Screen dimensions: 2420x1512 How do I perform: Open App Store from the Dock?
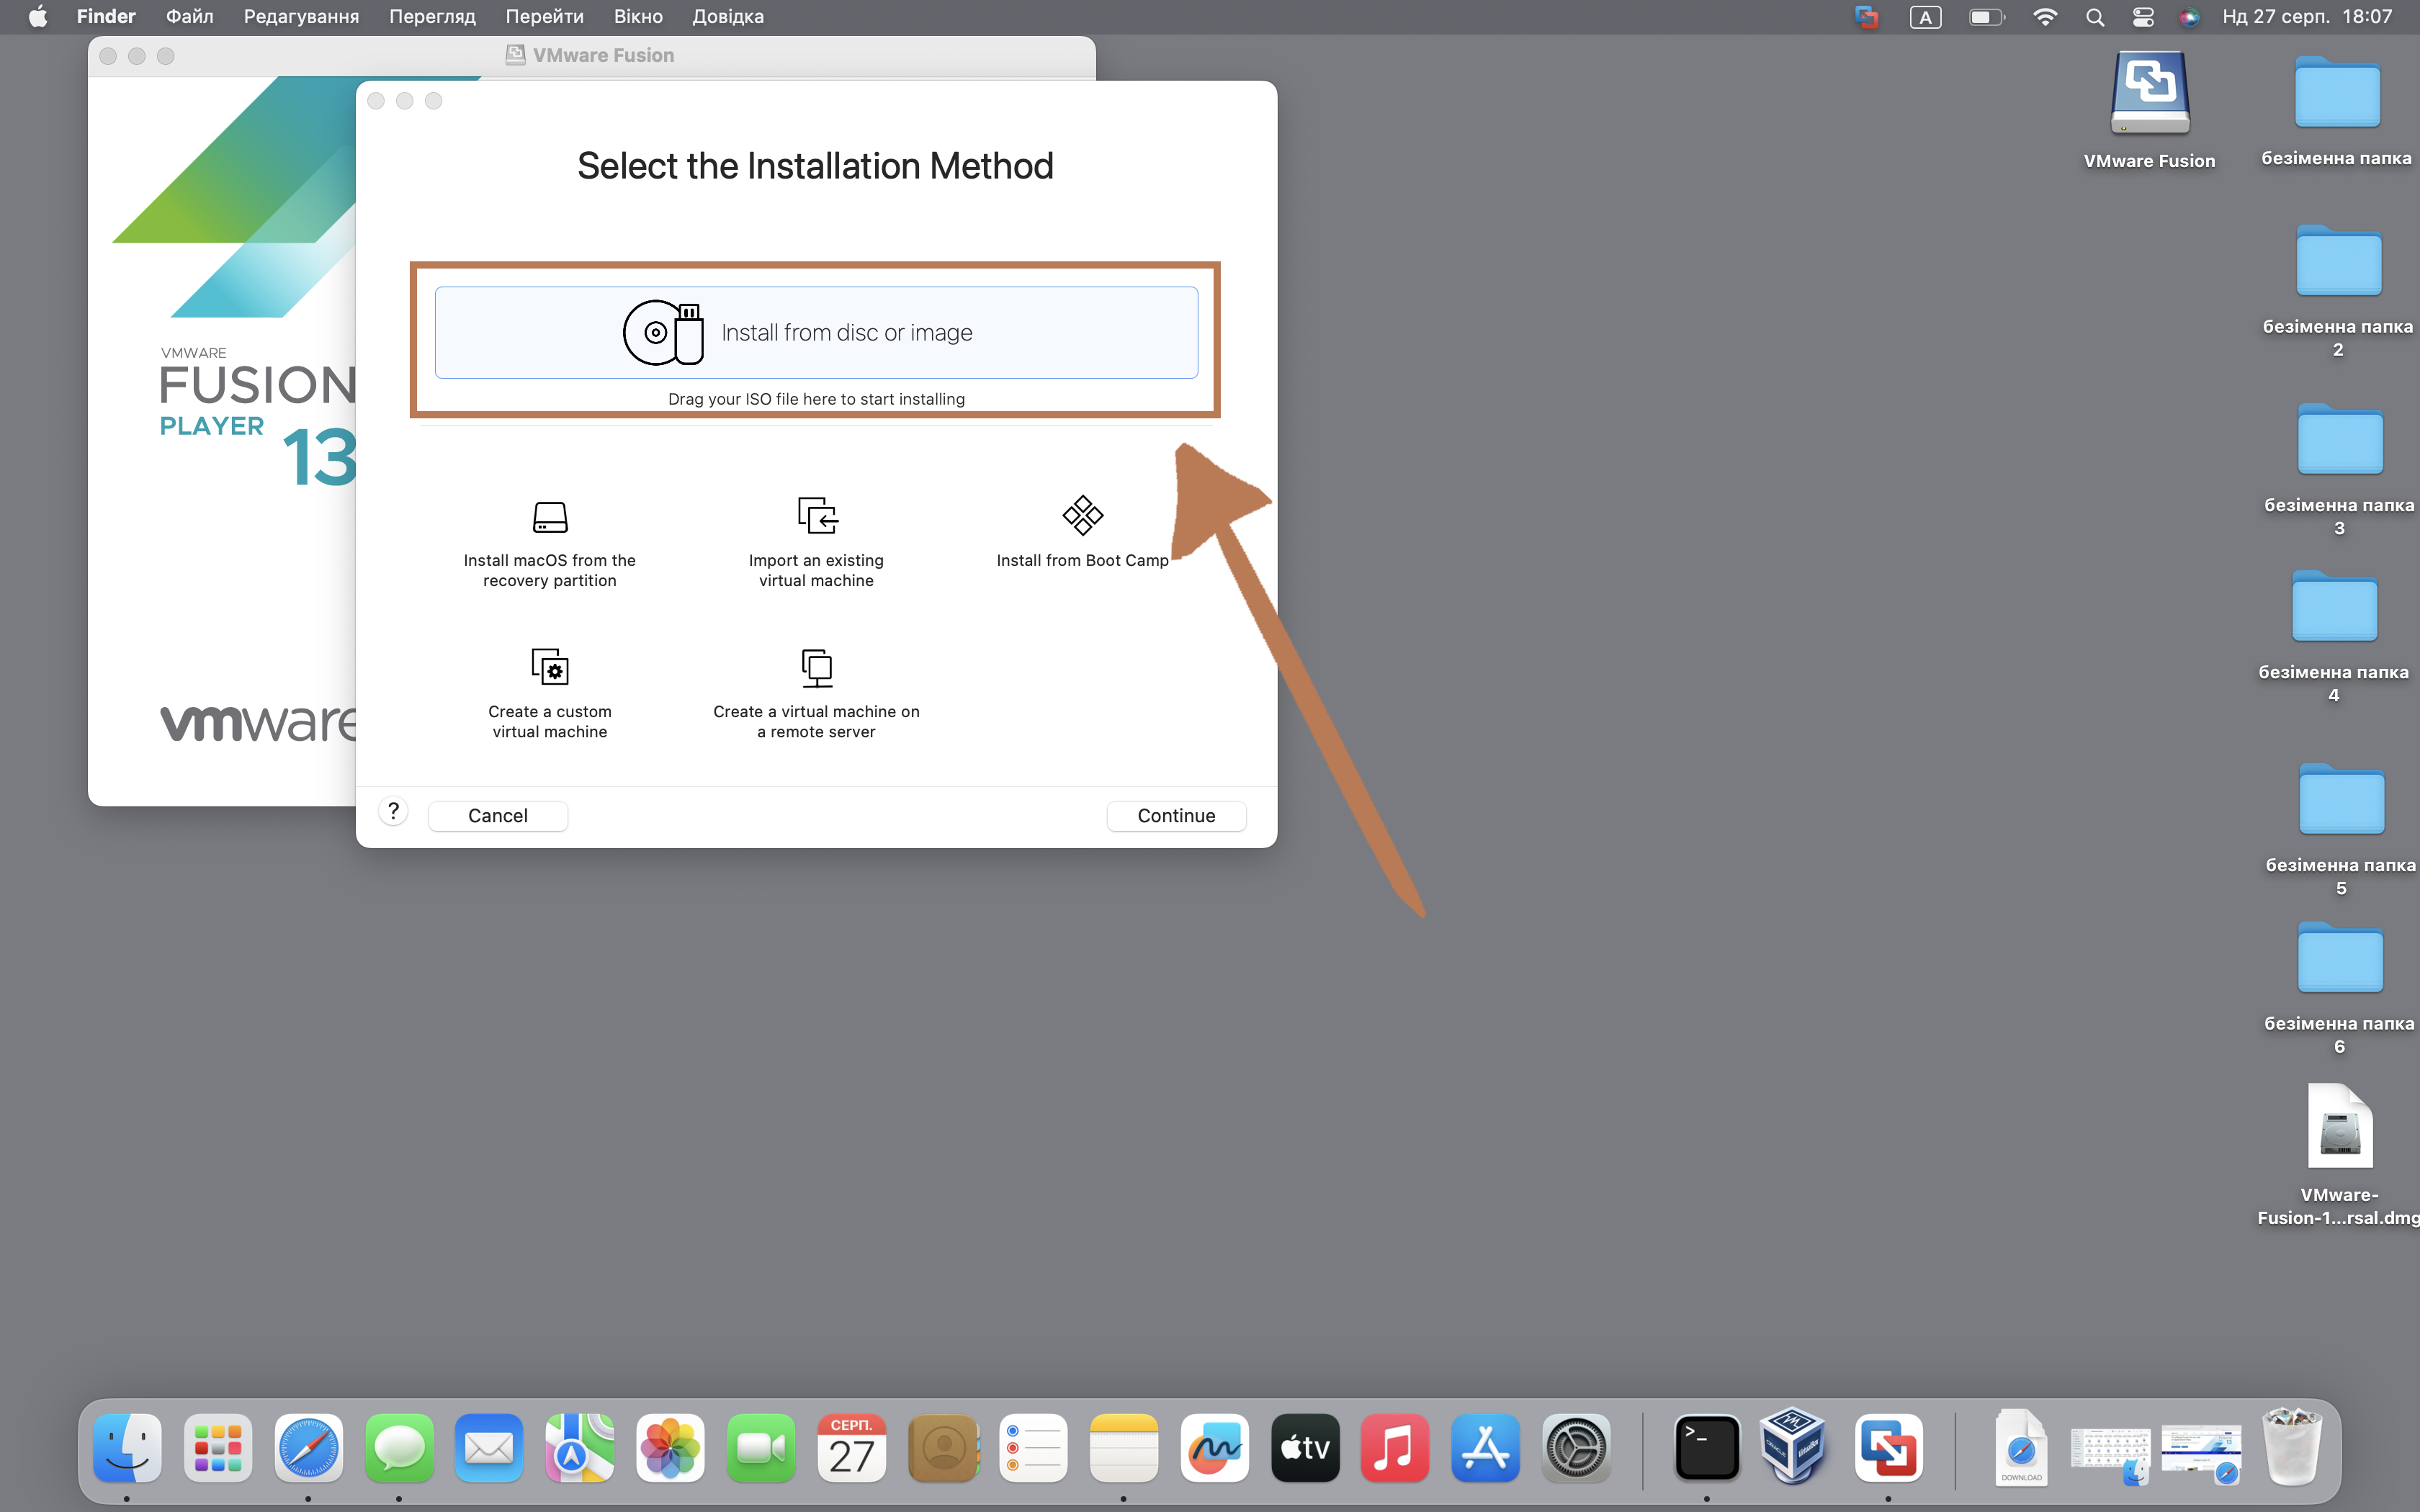1486,1447
